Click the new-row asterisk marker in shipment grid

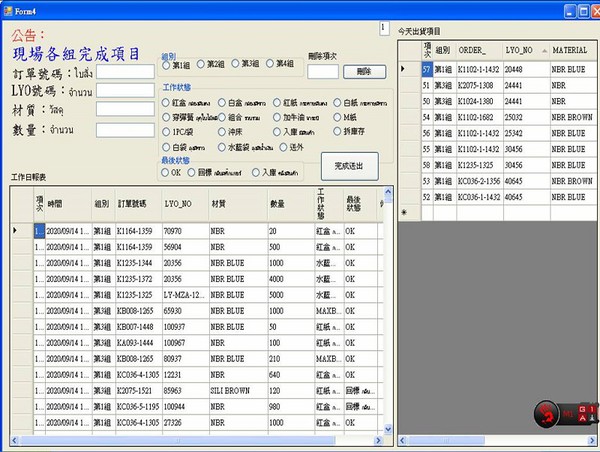[404, 213]
